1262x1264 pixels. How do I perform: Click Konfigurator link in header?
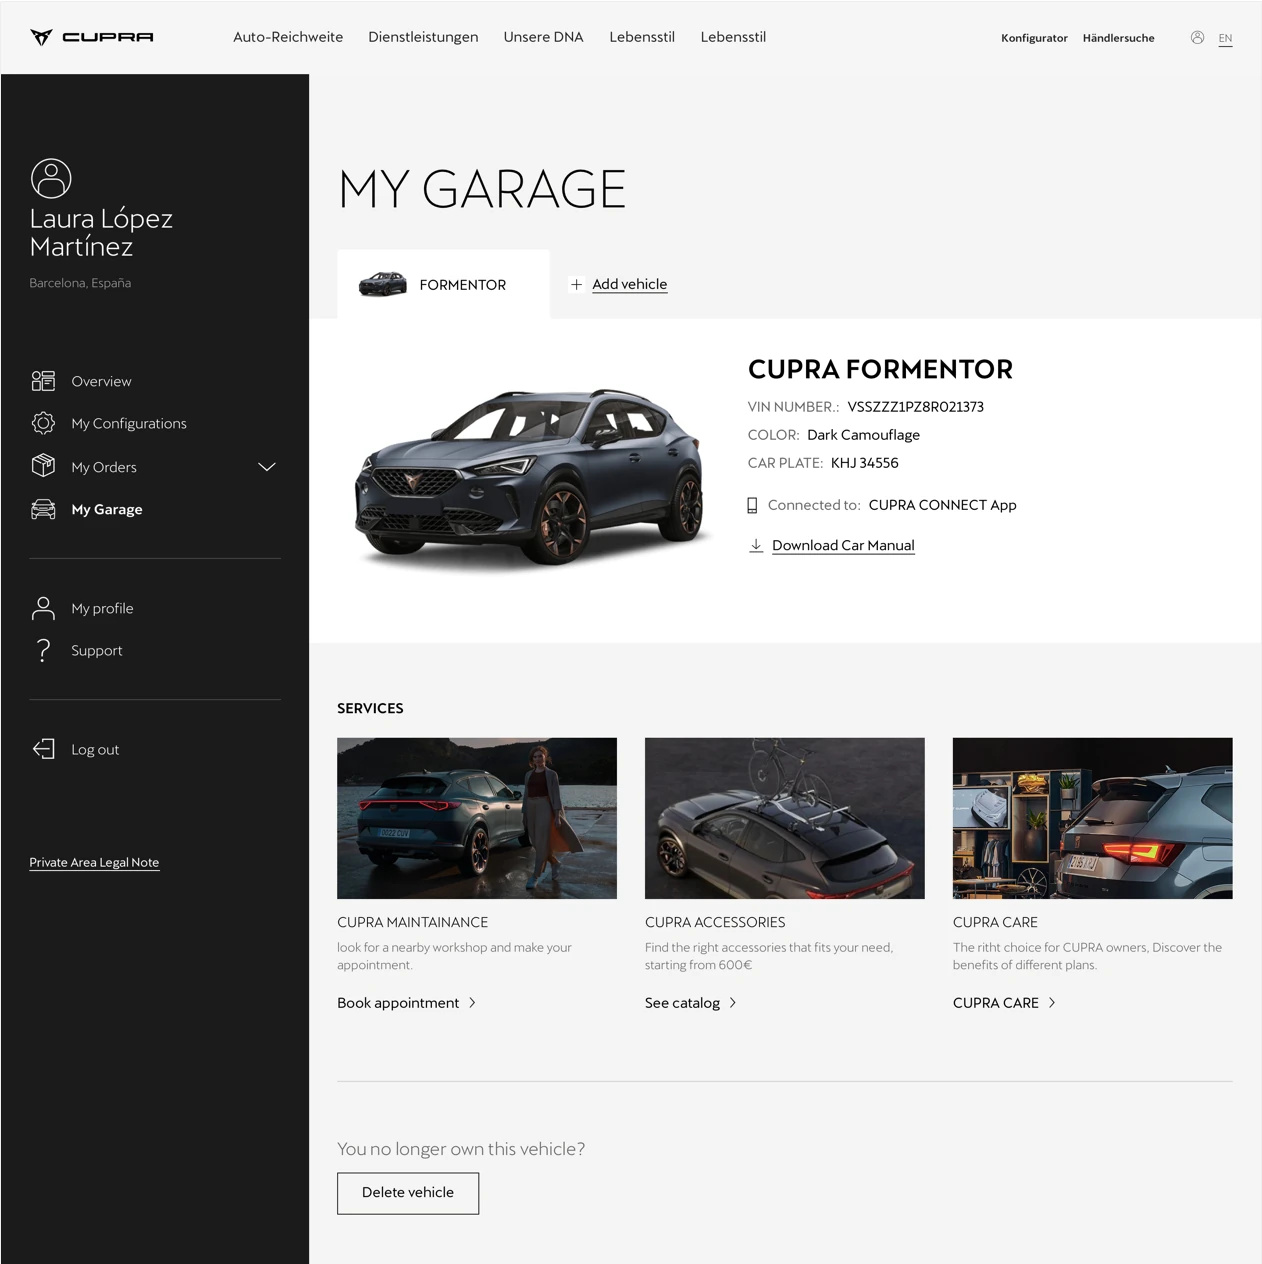1034,38
